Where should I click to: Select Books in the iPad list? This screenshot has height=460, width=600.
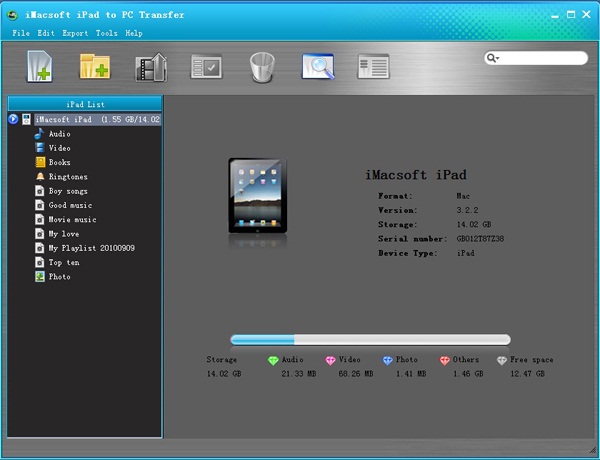point(59,162)
